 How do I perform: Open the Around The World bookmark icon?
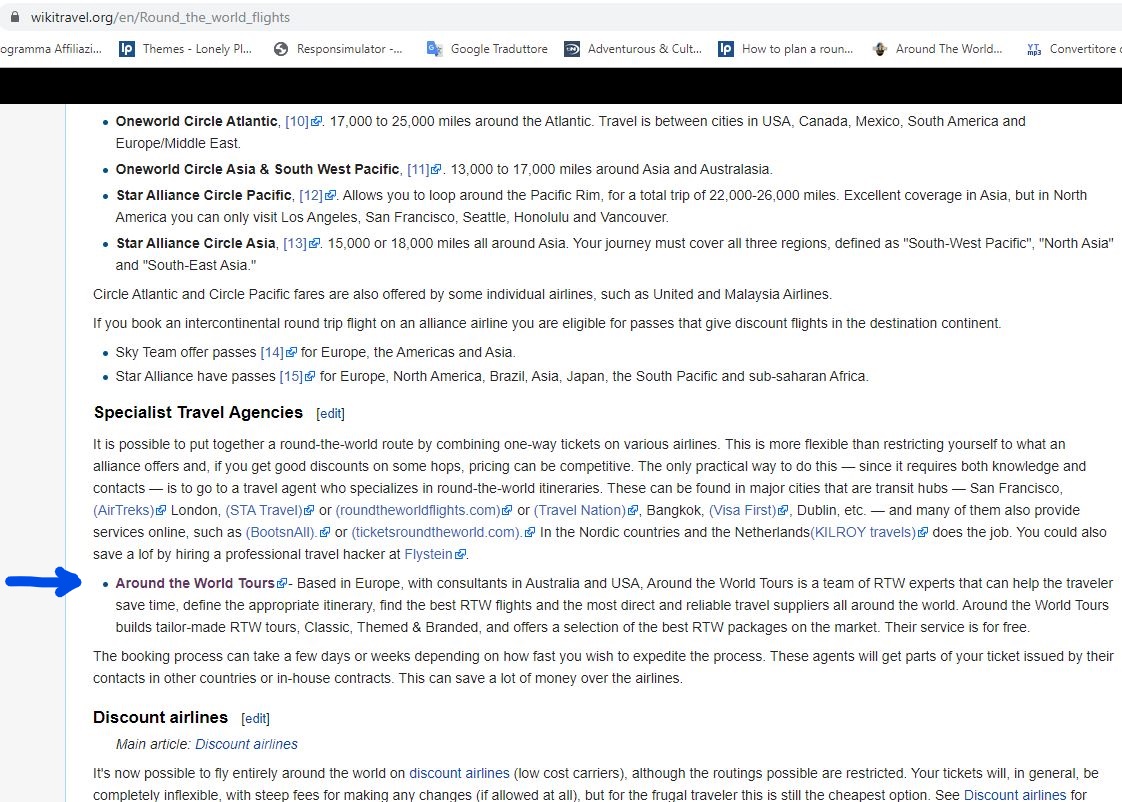pos(880,49)
